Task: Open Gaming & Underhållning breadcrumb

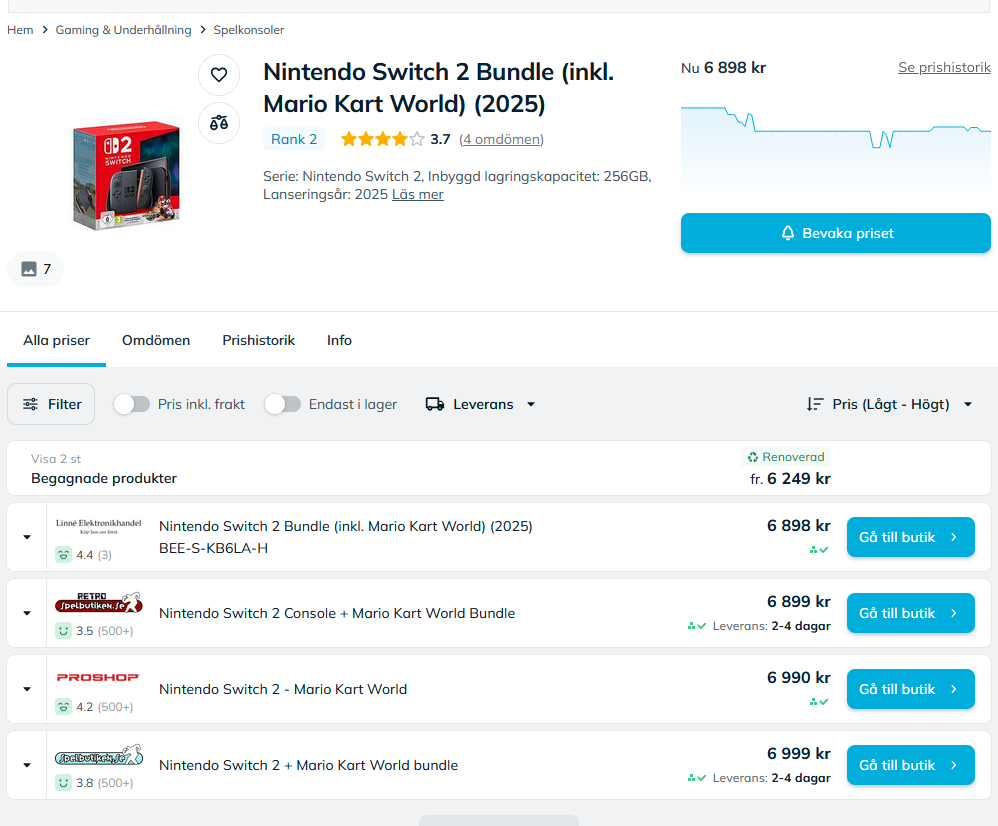Action: 123,30
